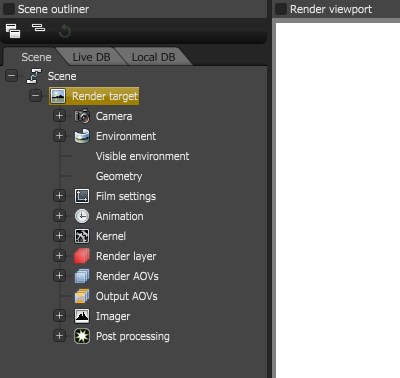Screen dimensions: 400x378
Task: Select the Kernel label
Action: (111, 236)
